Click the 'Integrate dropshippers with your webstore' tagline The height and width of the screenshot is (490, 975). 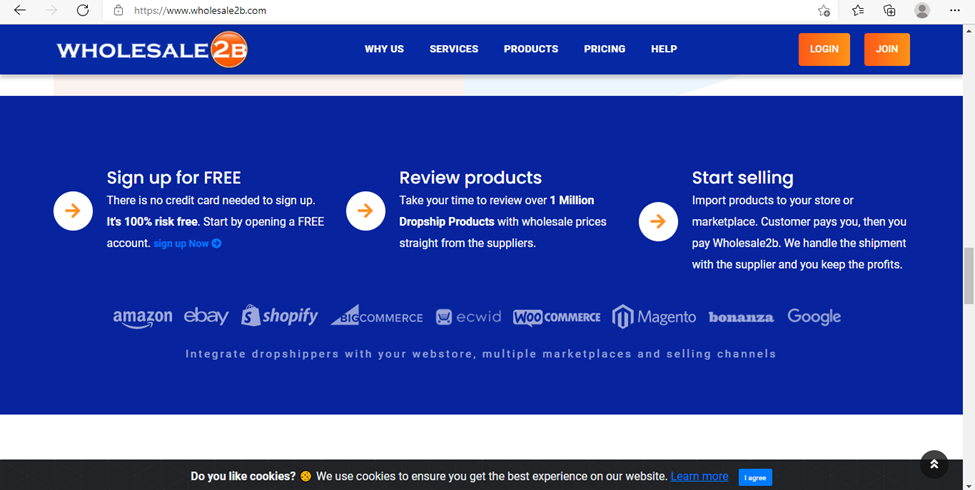pos(481,354)
